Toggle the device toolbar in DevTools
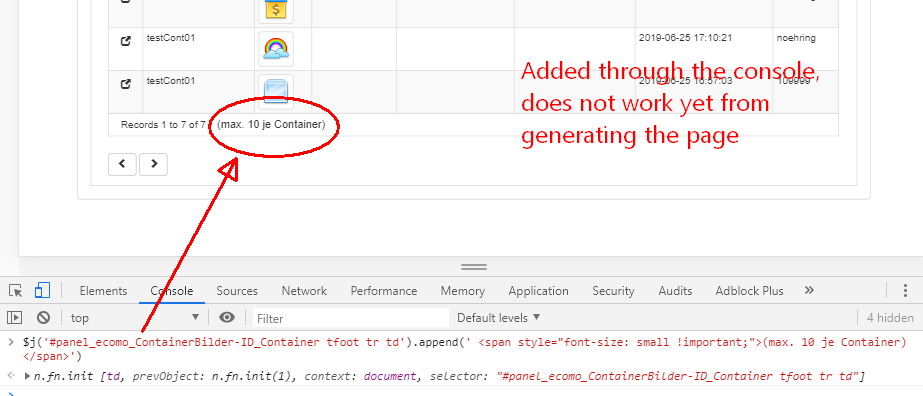The width and height of the screenshot is (923, 396). click(42, 291)
